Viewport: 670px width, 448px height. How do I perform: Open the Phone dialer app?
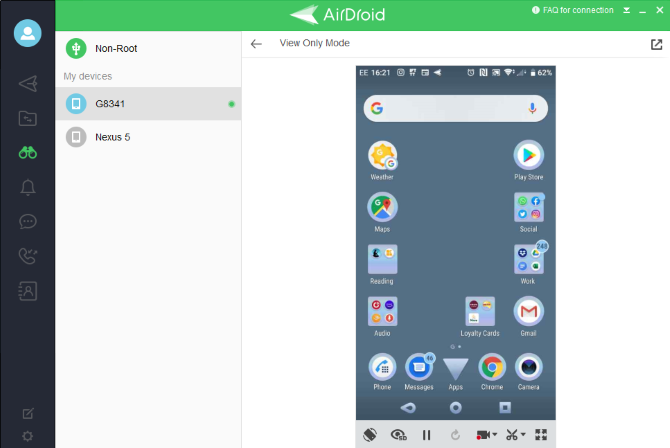(x=382, y=372)
